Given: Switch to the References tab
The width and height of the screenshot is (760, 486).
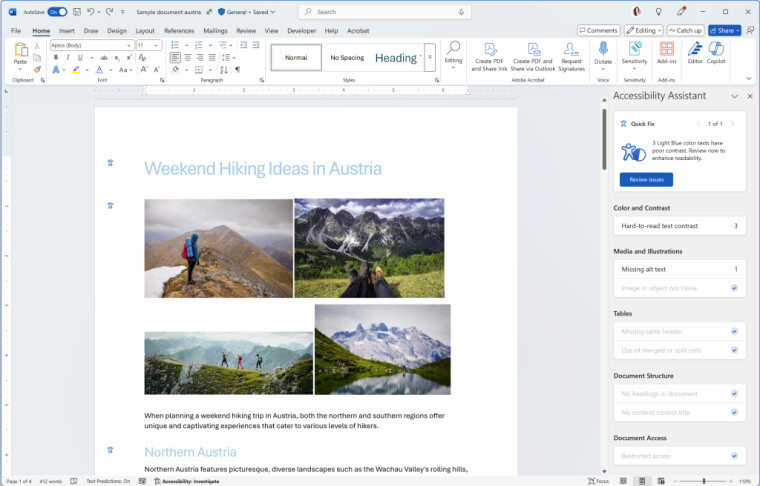Looking at the screenshot, I should 179,31.
